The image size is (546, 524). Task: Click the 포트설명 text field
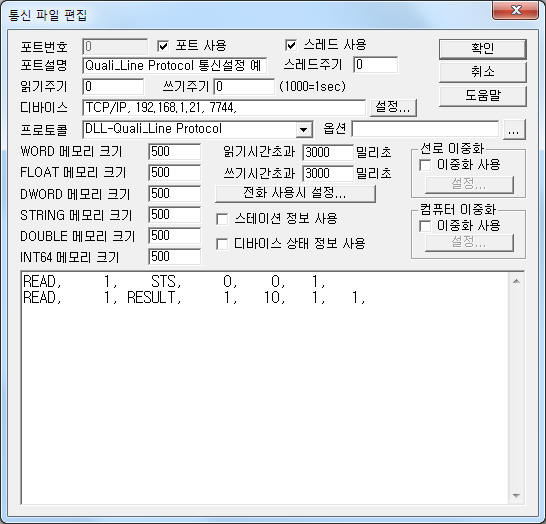175,65
